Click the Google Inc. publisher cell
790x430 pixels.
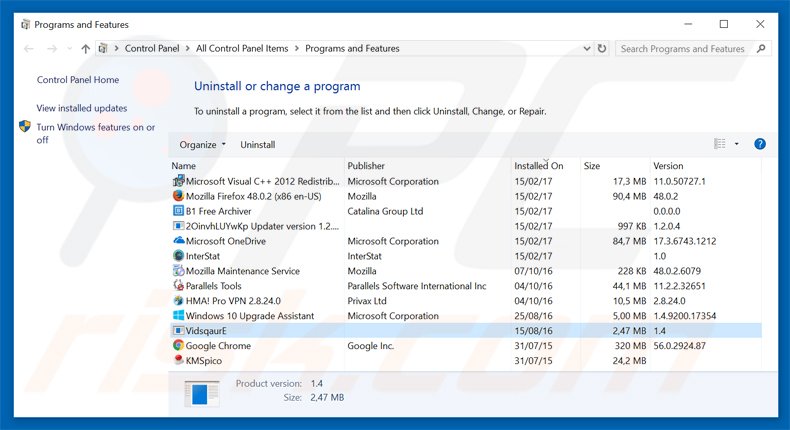pyautogui.click(x=370, y=346)
